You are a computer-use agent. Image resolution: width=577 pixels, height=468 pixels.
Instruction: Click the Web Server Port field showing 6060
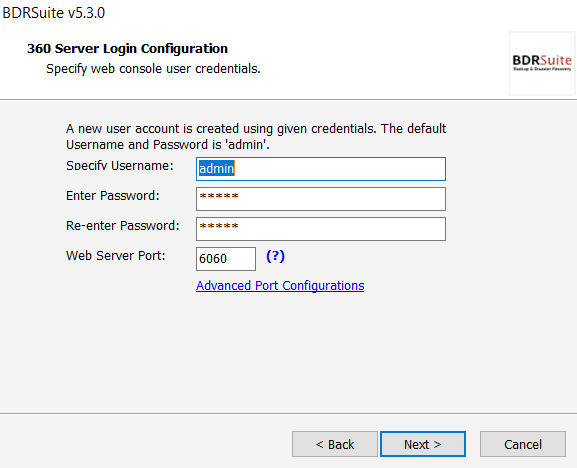pos(226,259)
